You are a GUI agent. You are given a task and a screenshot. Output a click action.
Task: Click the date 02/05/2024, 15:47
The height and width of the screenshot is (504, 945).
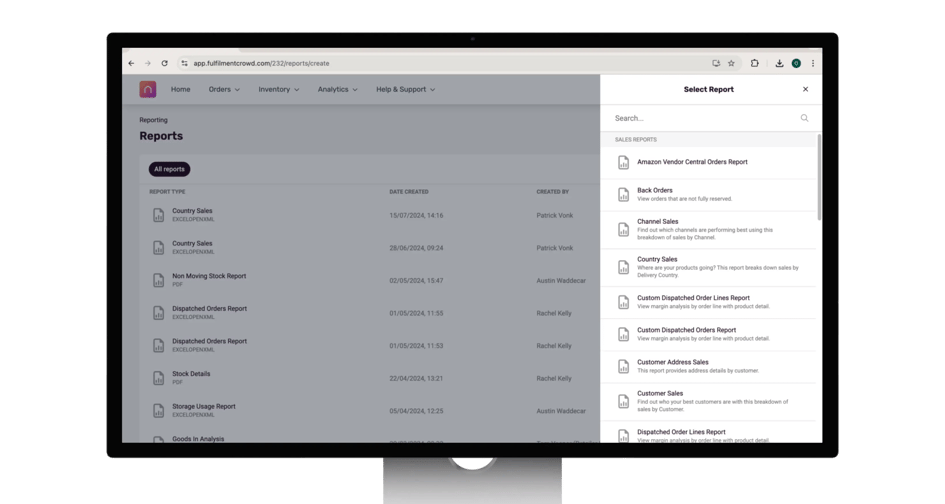(416, 281)
